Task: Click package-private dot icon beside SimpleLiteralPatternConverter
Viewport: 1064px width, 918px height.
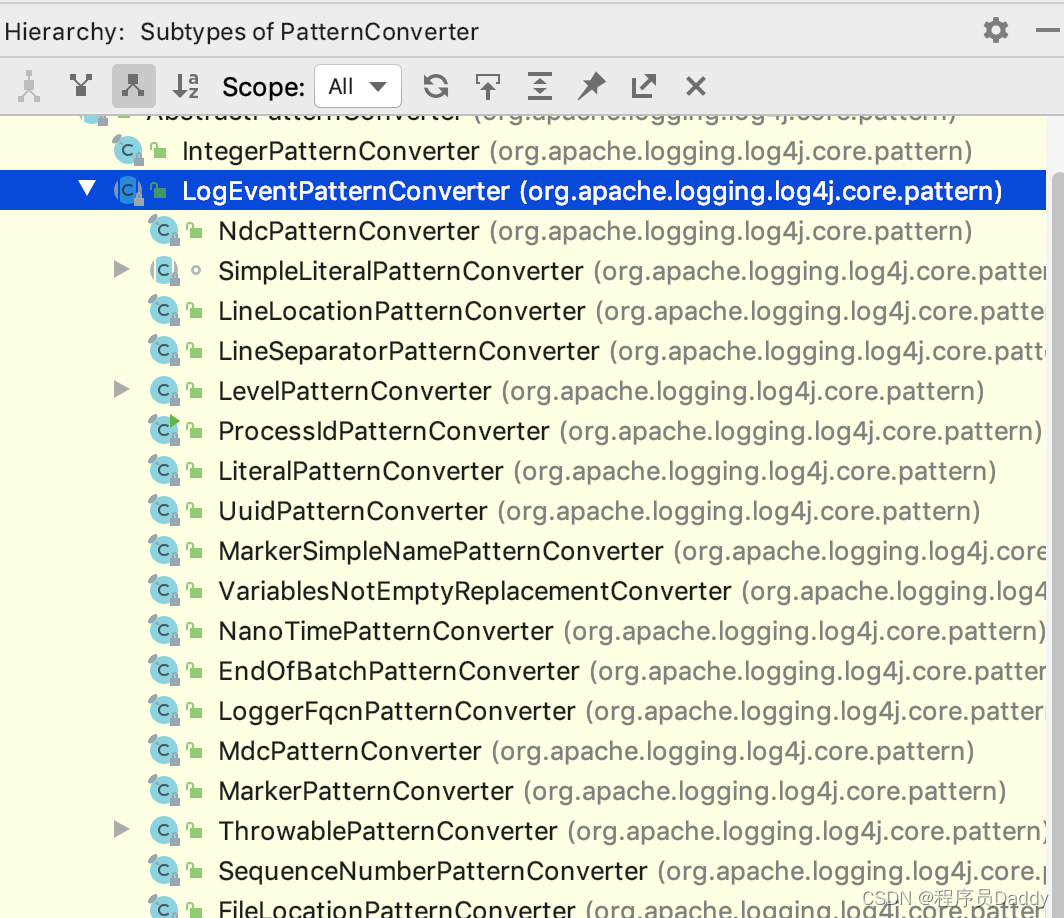Action: pos(196,270)
